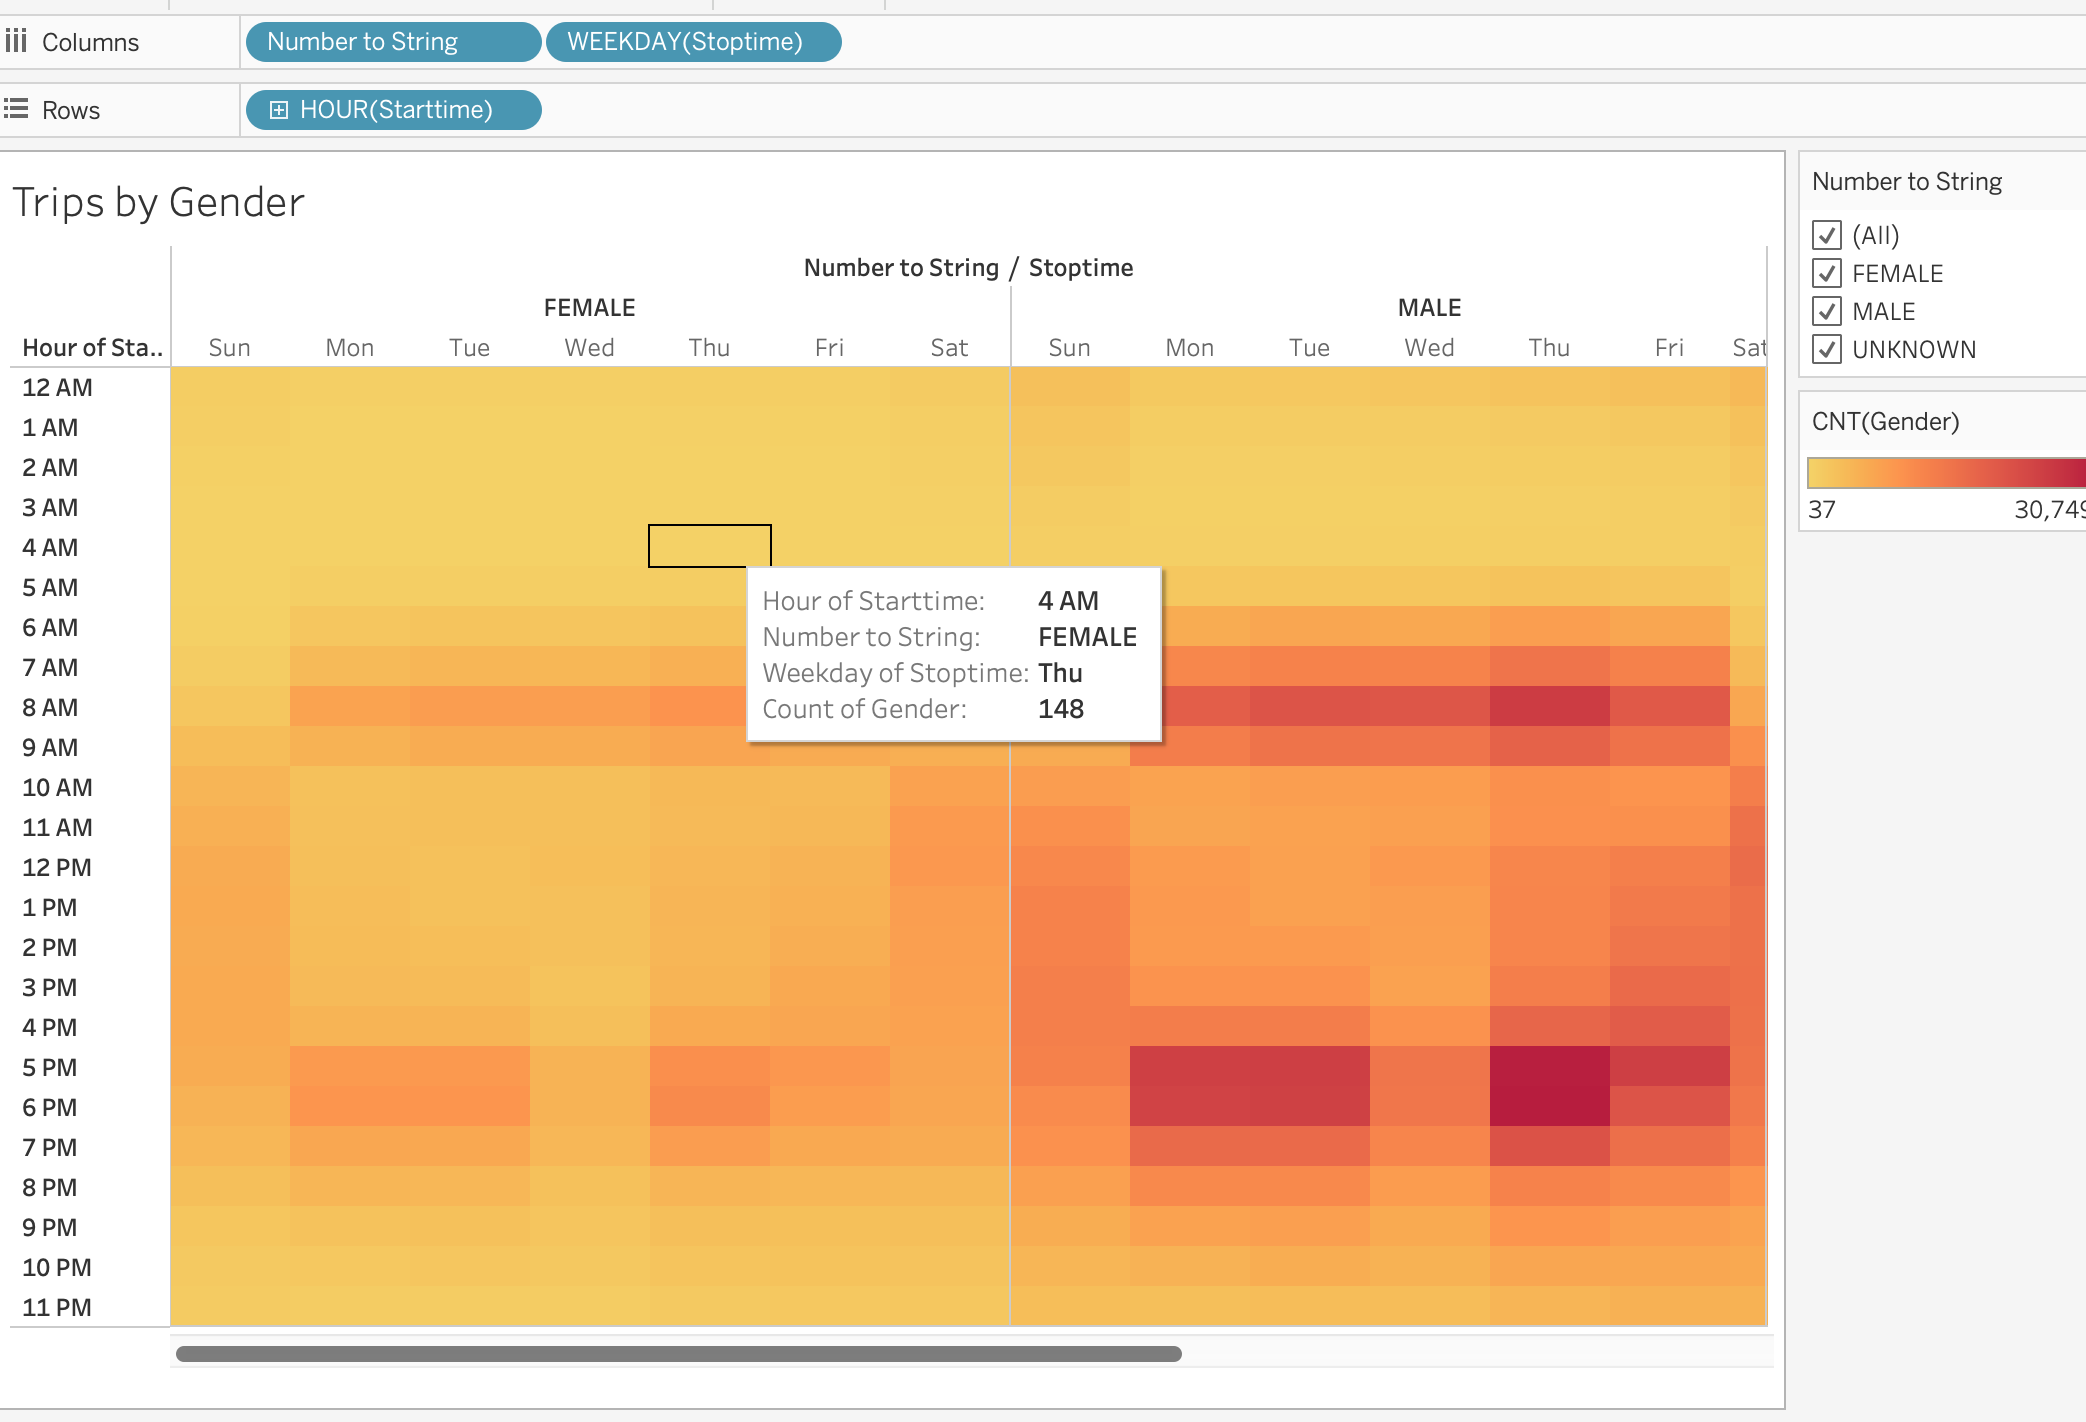Select the FEMALE column header
The width and height of the screenshot is (2086, 1422).
click(589, 308)
